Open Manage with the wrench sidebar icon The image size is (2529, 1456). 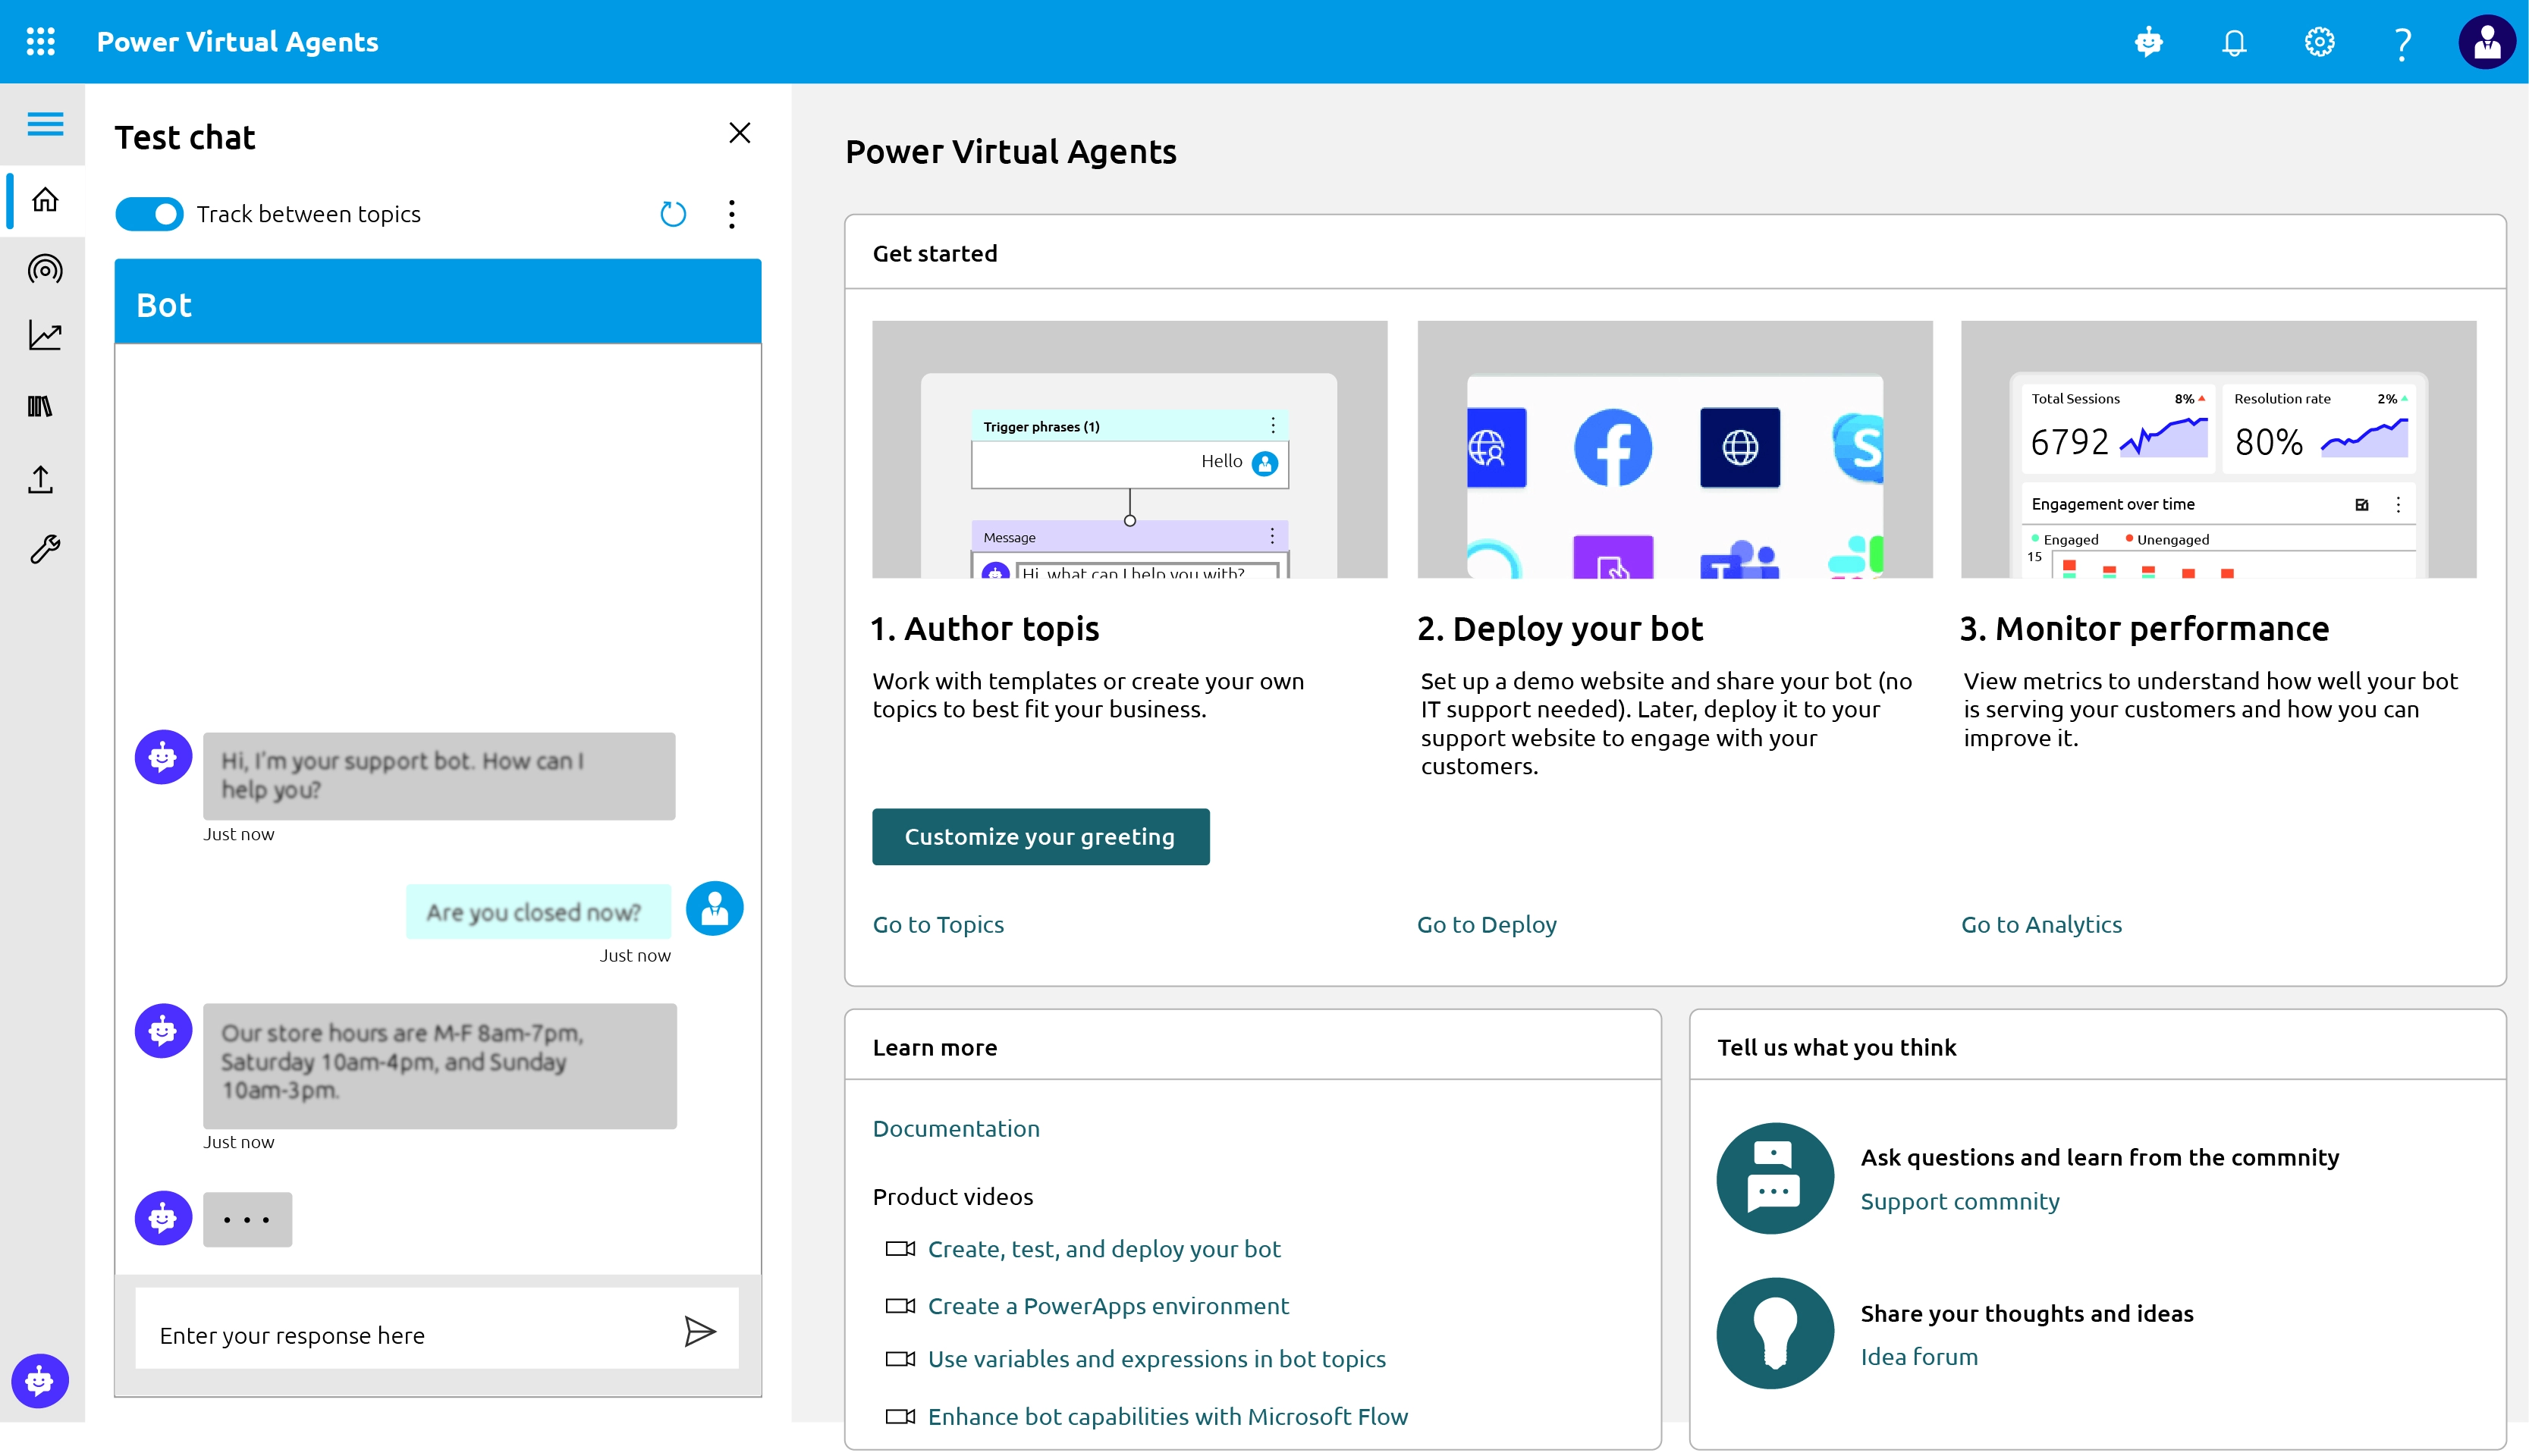coord(44,549)
